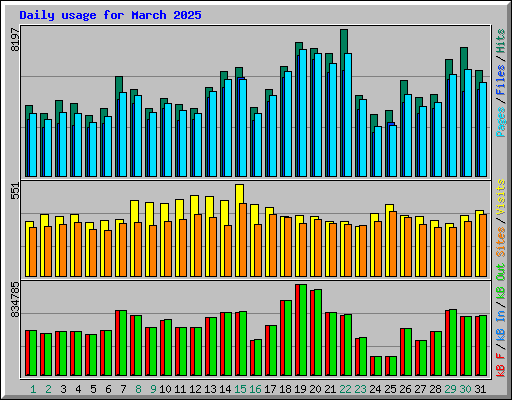Select day label 13 on the axis
Image resolution: width=512 pixels, height=400 pixels.
pos(210,389)
